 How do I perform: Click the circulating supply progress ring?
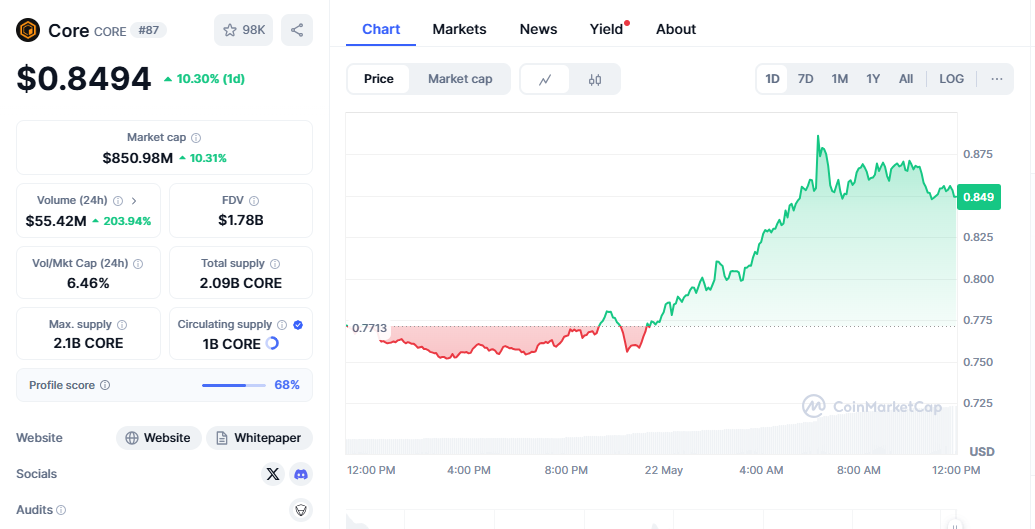[272, 343]
